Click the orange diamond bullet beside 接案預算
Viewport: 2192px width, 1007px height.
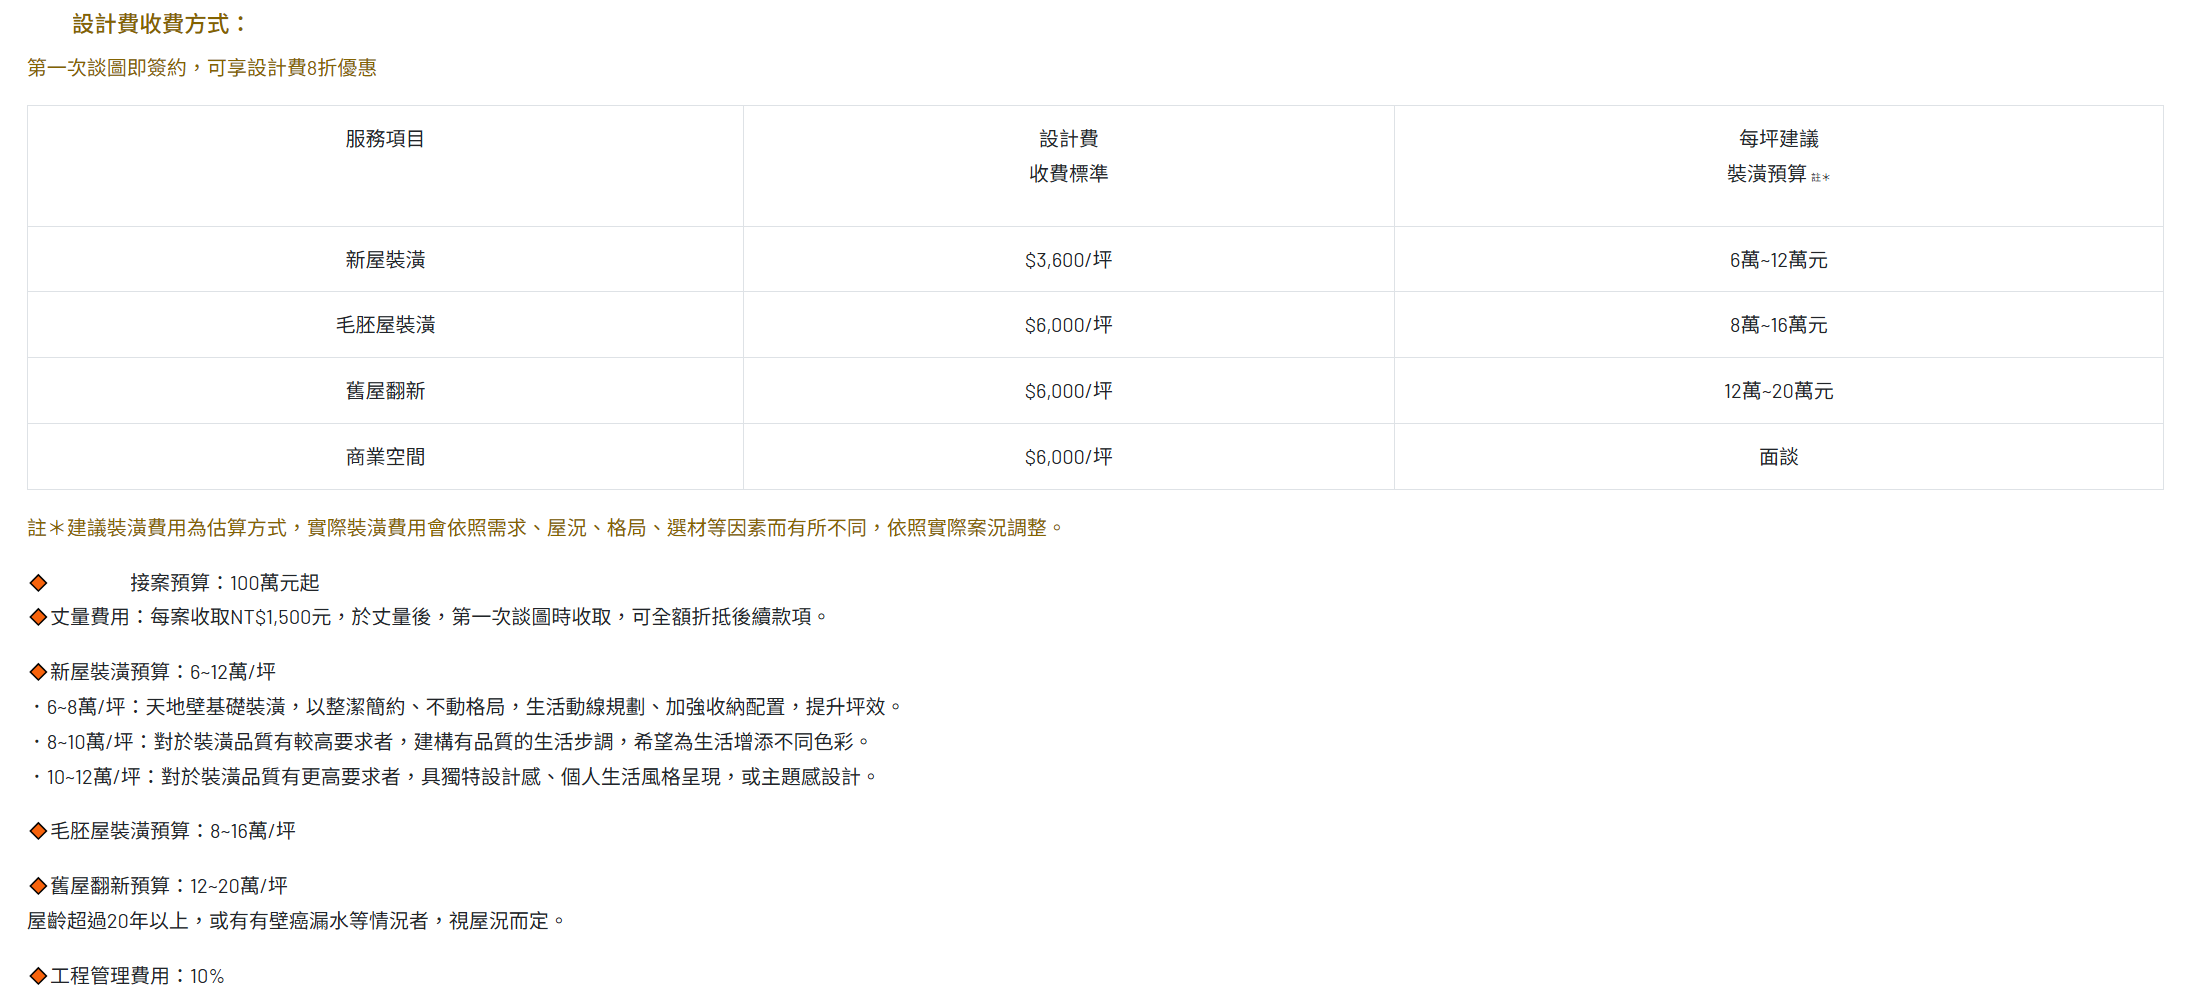39,583
